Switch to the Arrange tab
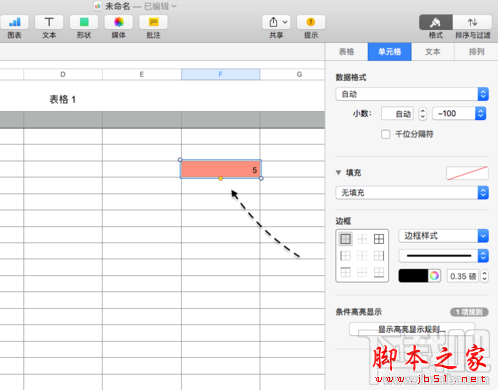498x390 pixels. coord(476,52)
